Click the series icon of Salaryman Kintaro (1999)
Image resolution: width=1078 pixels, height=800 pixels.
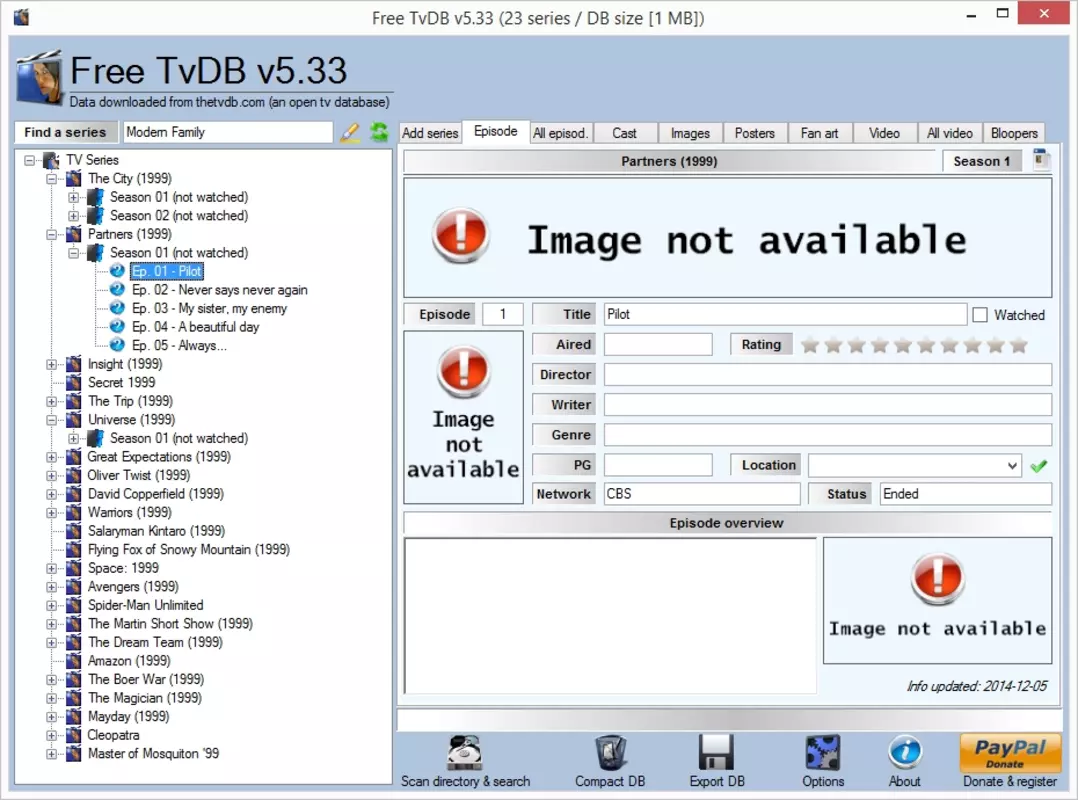tap(74, 531)
